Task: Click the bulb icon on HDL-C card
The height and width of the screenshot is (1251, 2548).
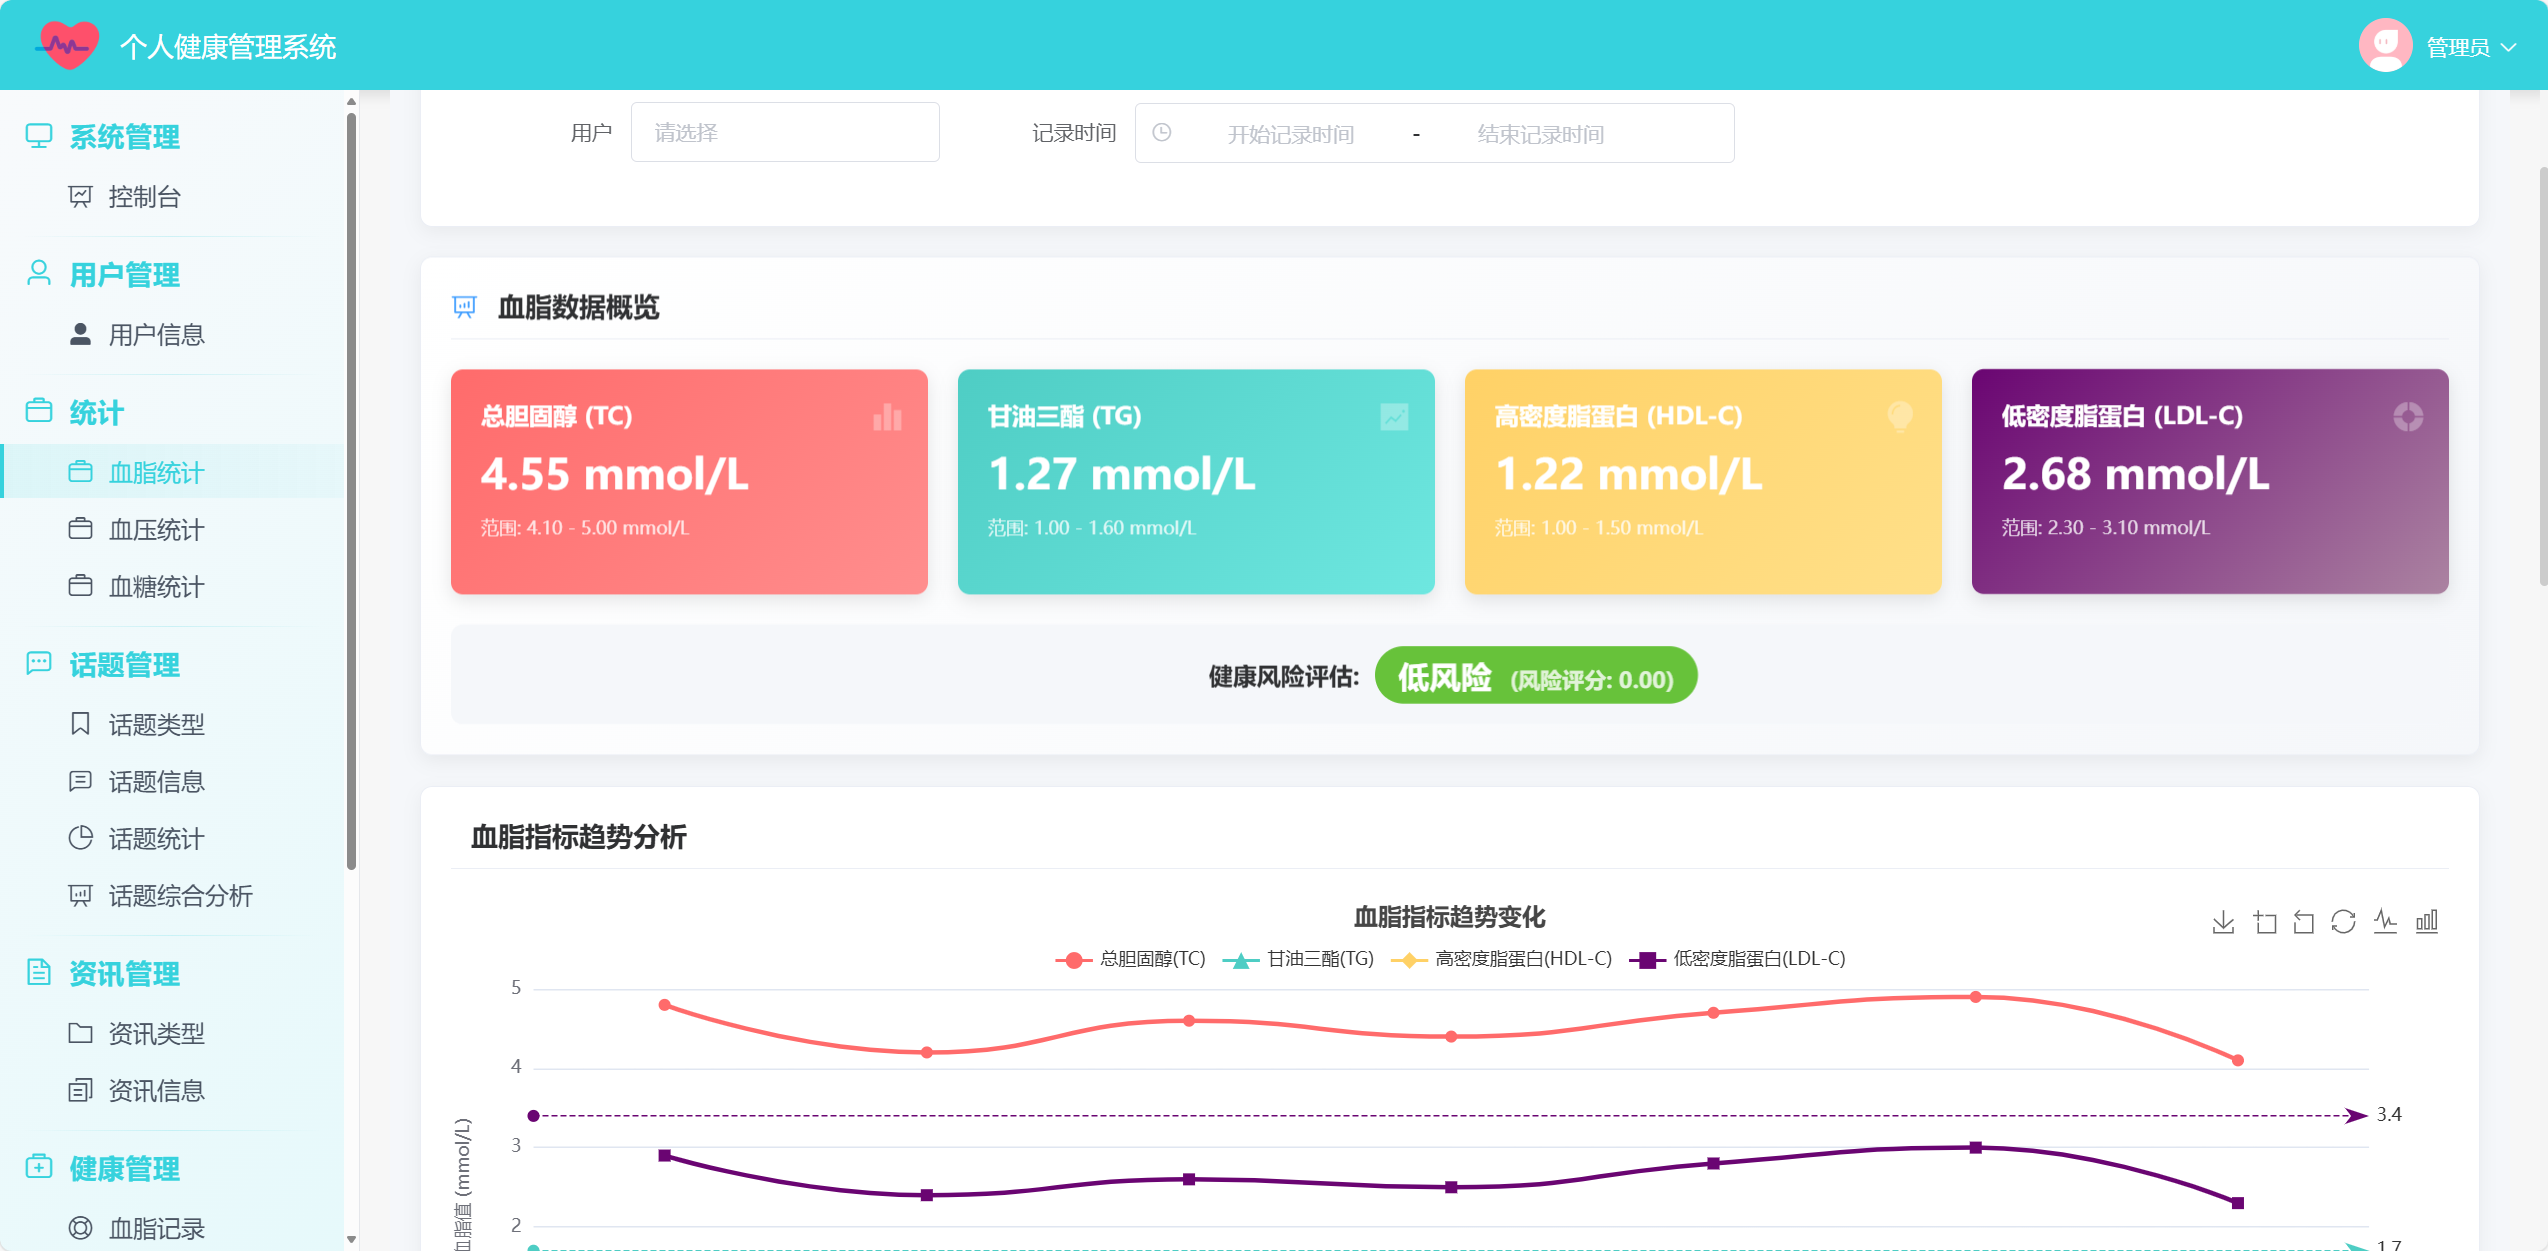Action: tap(1900, 416)
